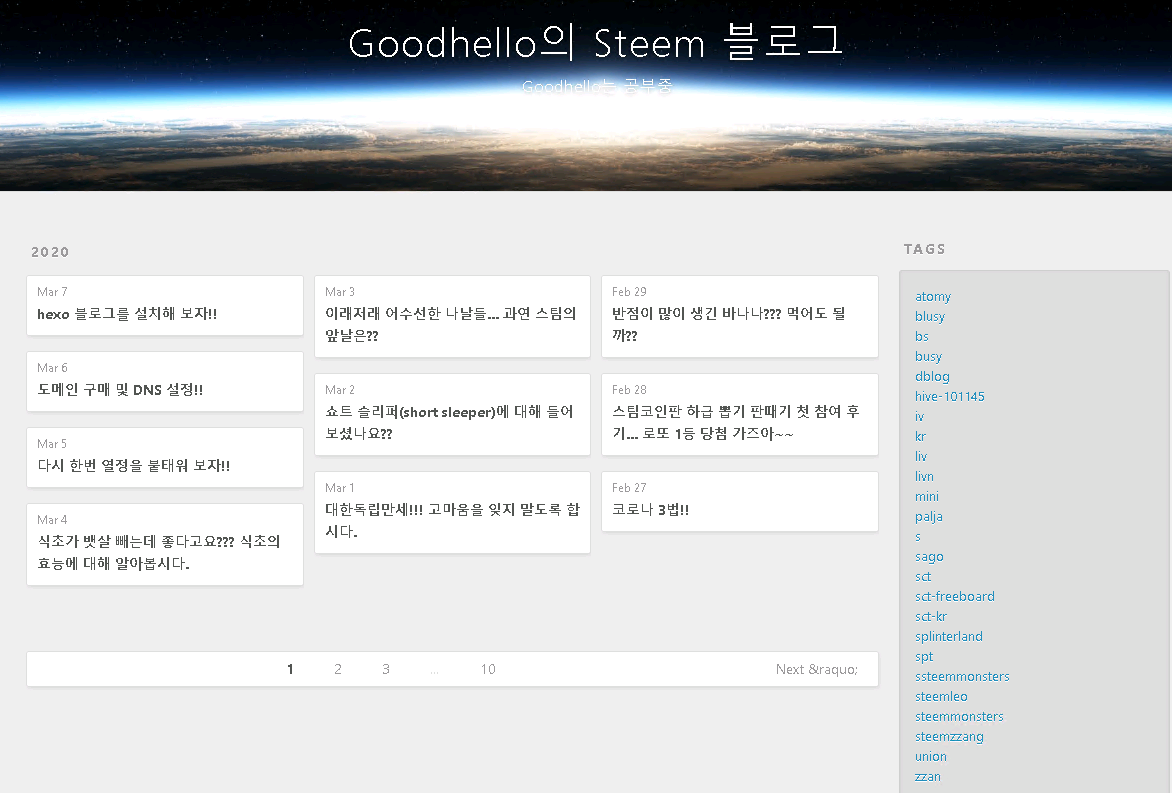Filter by the single-letter tag s

[918, 537]
